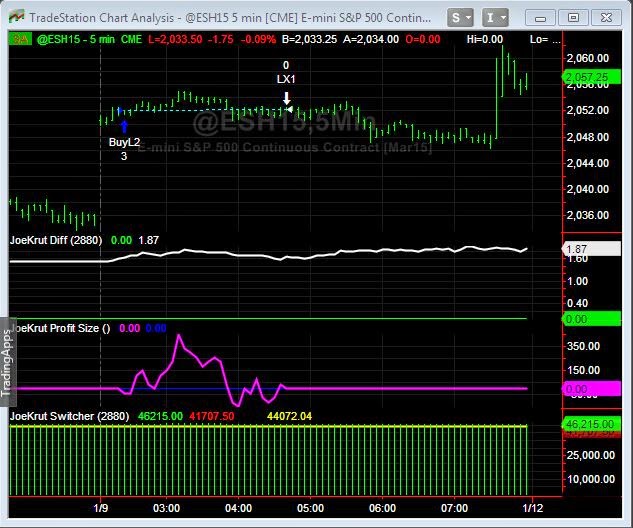
Task: Open the TradingApps side tab
Action: (x=6, y=362)
